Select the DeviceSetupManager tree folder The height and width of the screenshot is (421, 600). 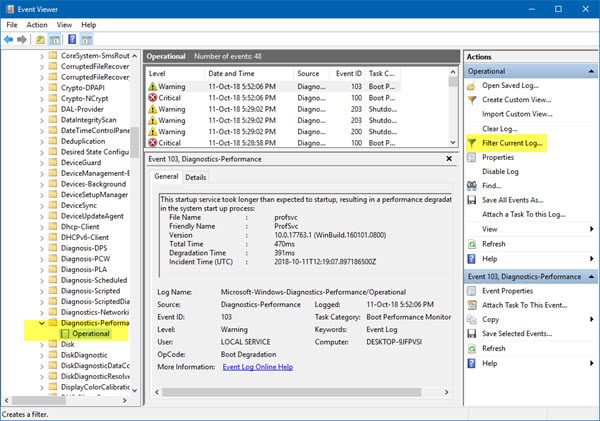94,195
